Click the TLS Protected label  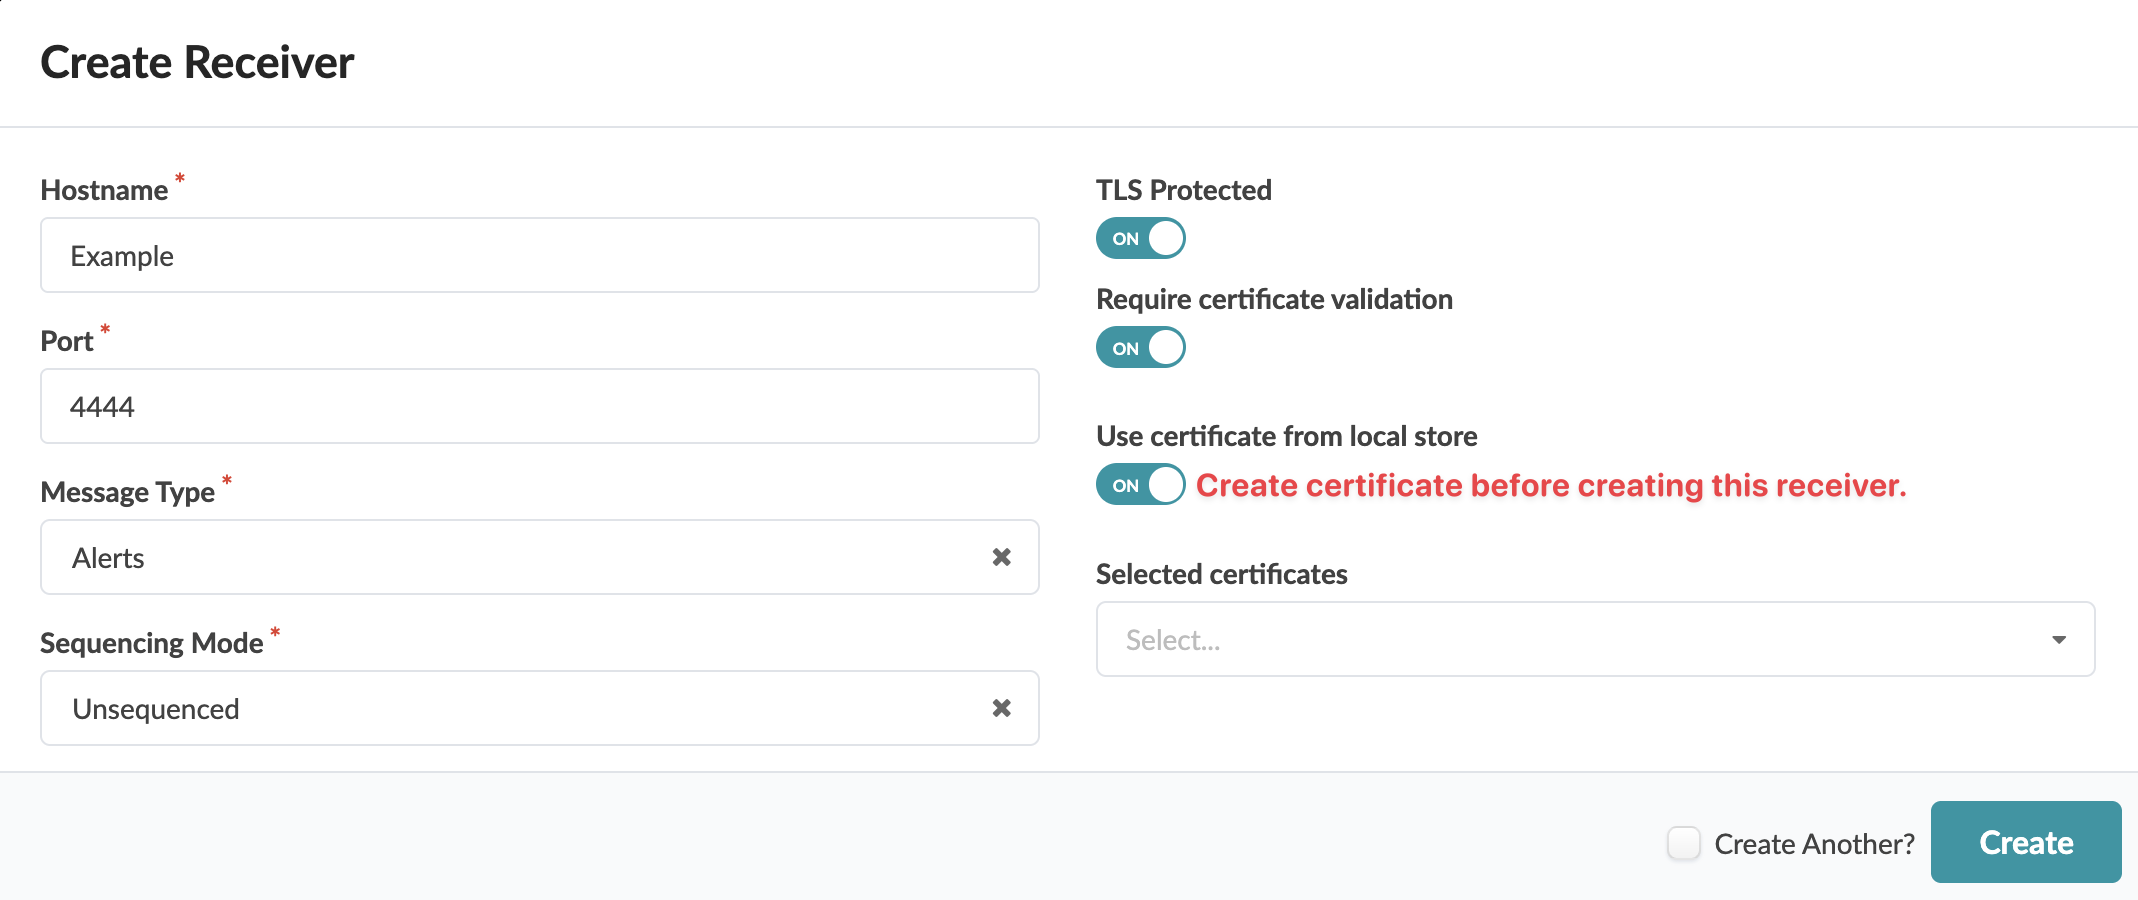click(1183, 190)
